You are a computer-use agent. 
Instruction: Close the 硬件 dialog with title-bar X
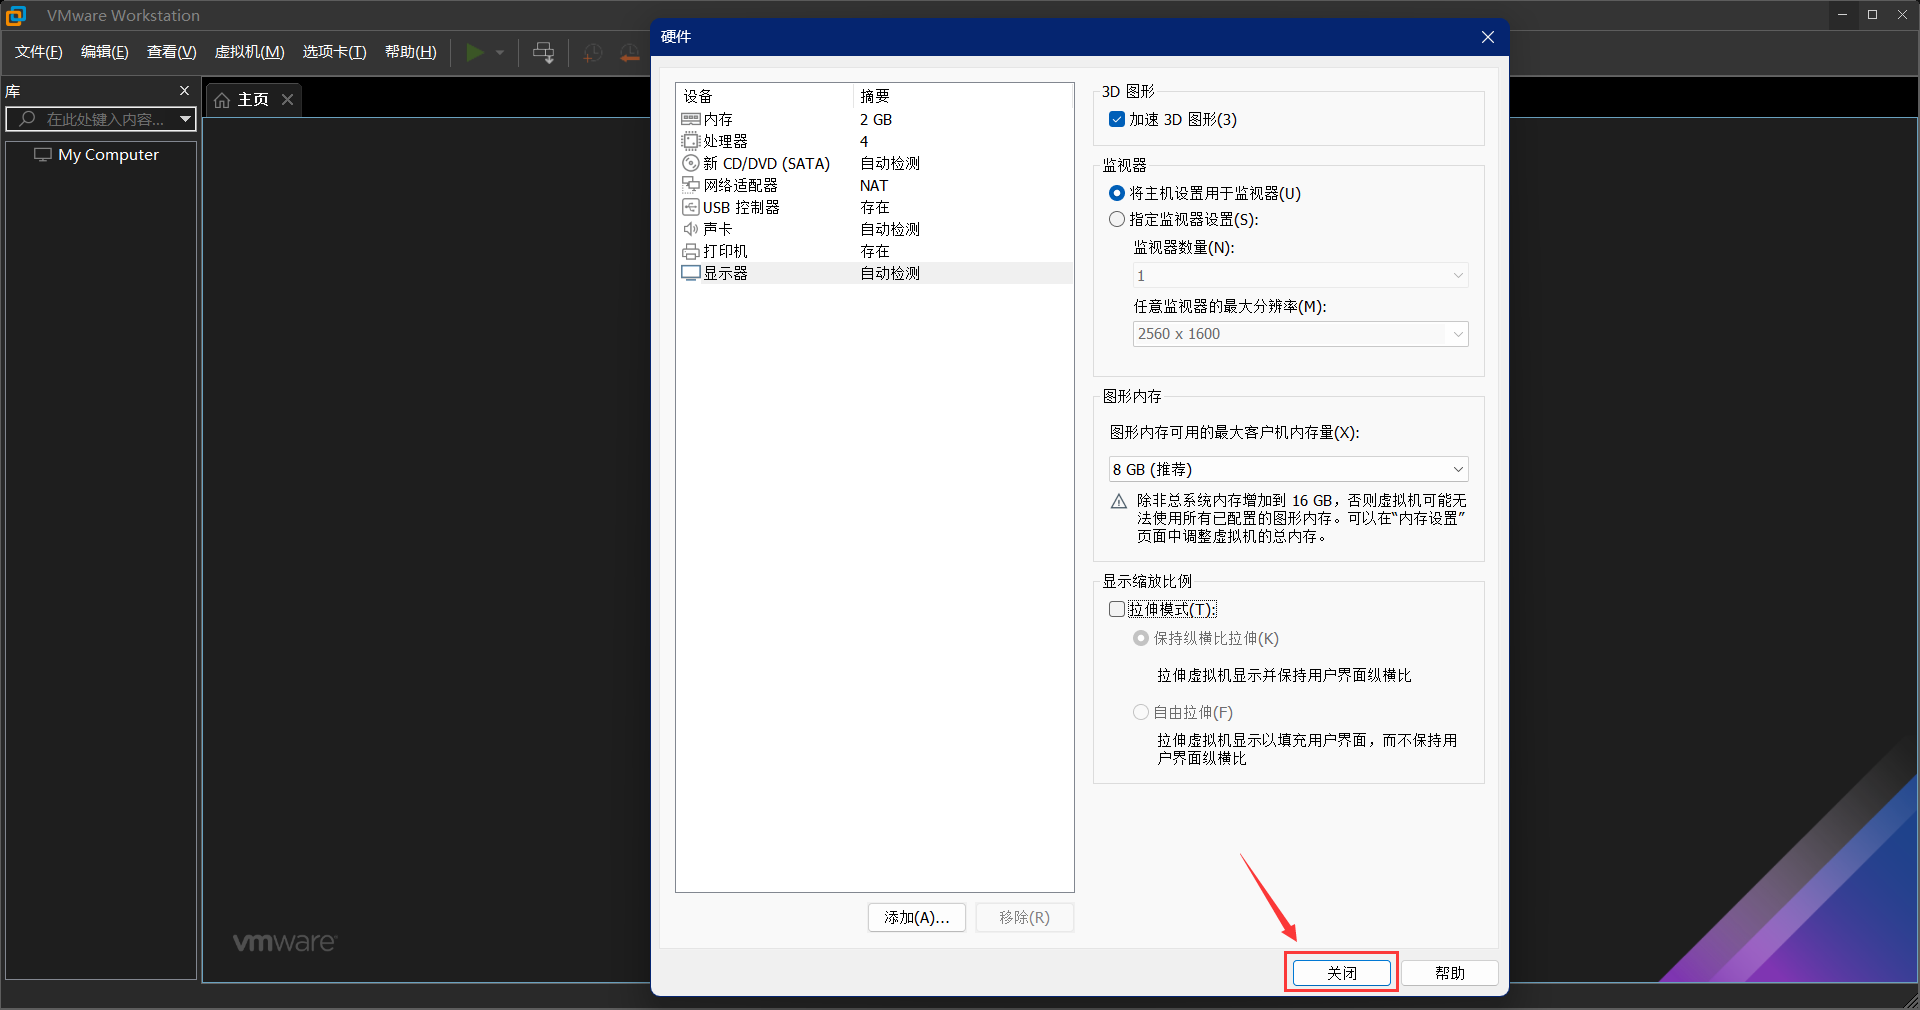click(x=1488, y=37)
